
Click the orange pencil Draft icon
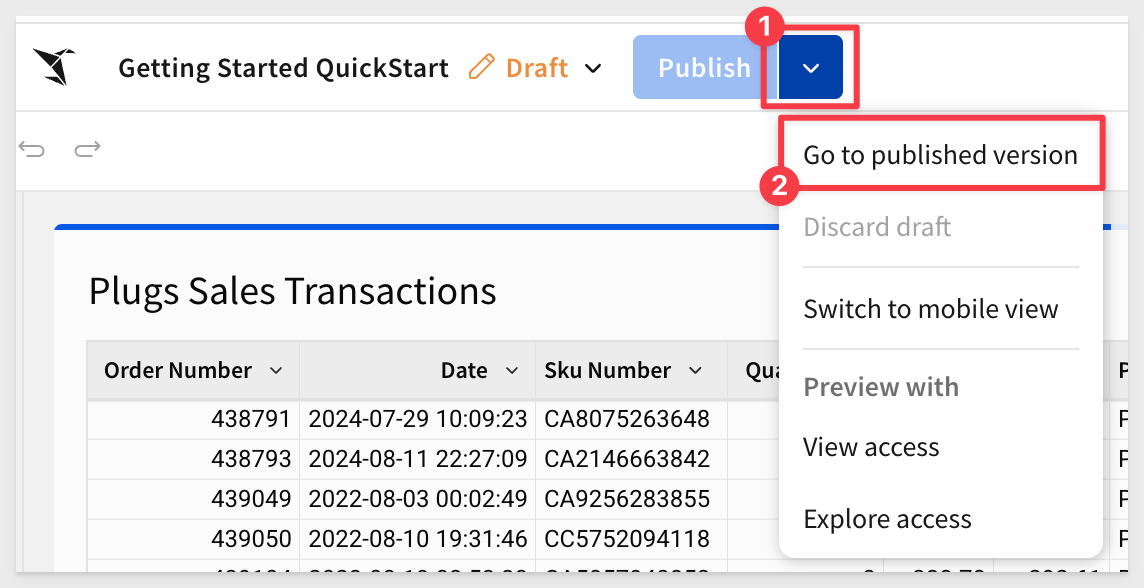coord(482,67)
